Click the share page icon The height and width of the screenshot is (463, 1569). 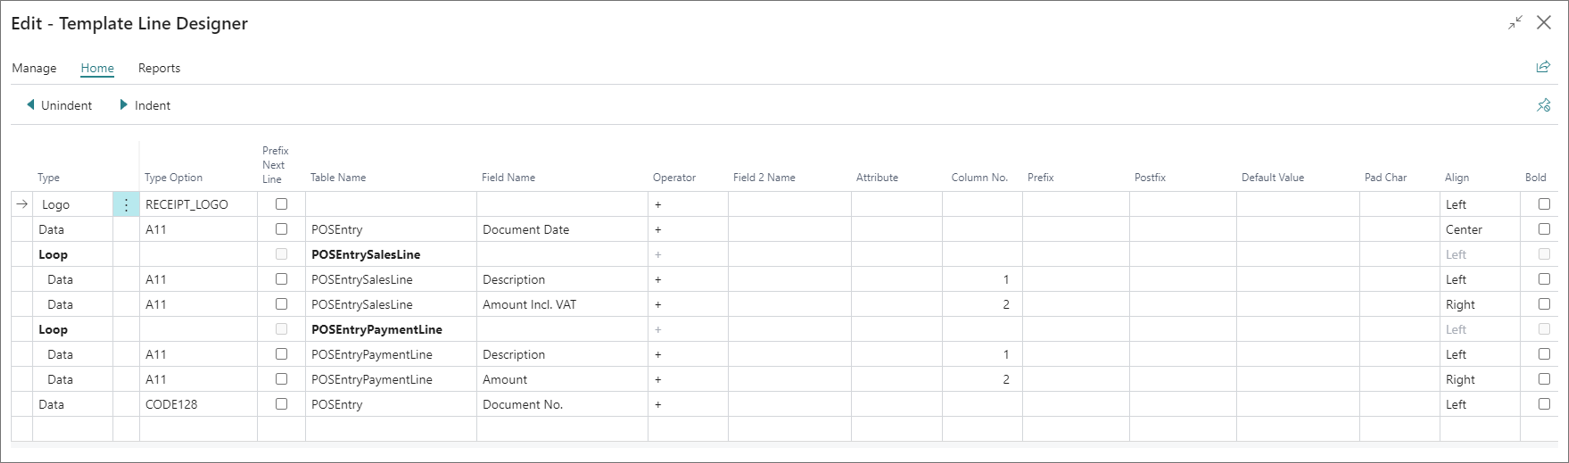[x=1543, y=67]
